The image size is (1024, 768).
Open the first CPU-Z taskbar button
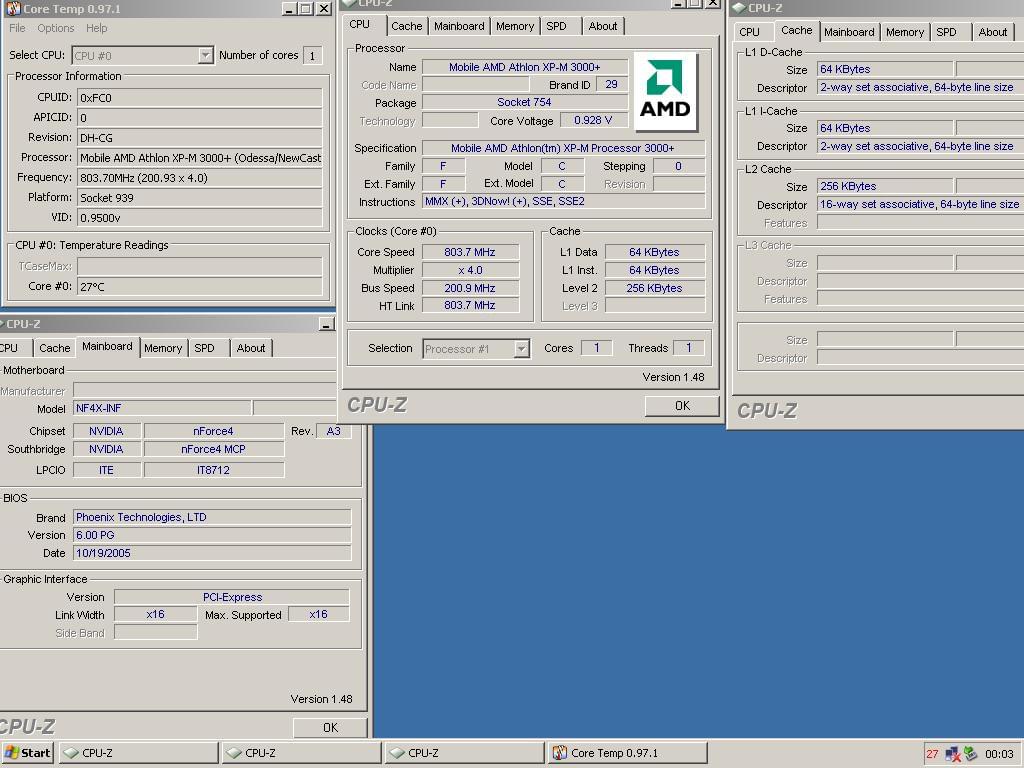138,753
